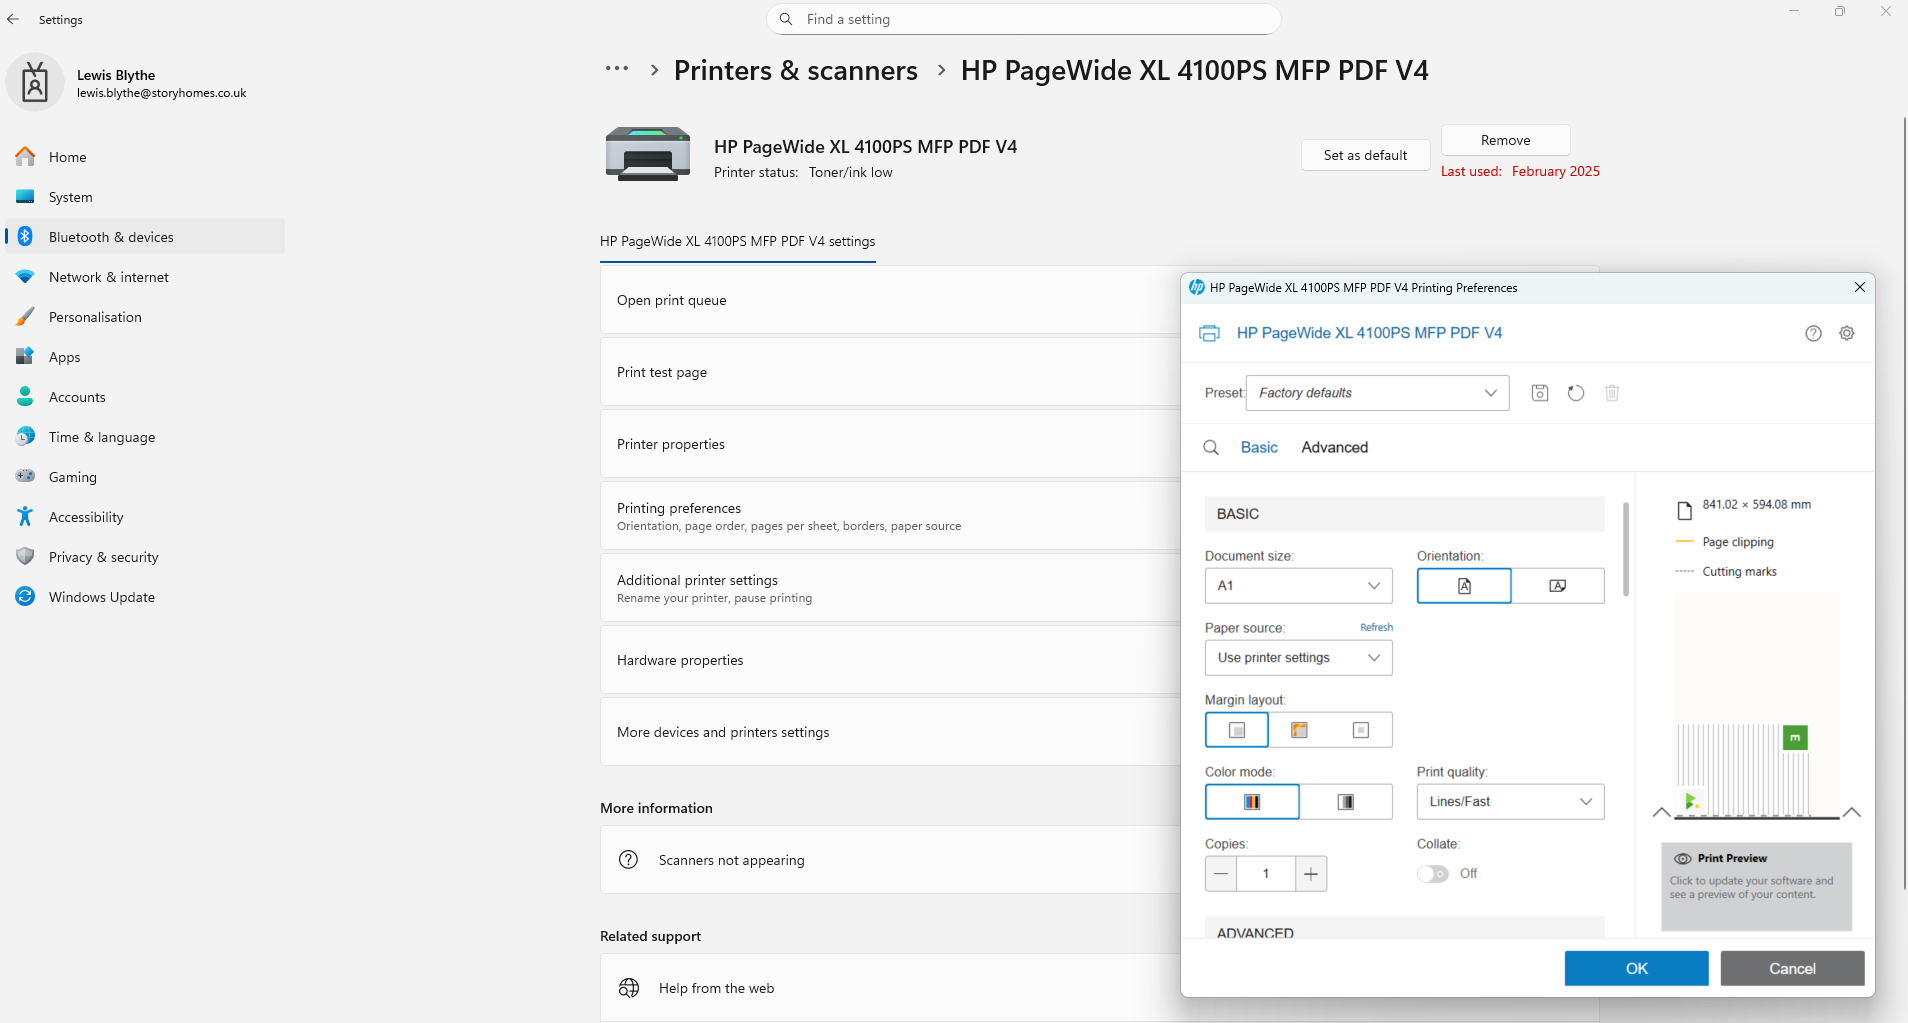Screen dimensions: 1908x1023
Task: Click the Print Preview eye panel
Action: point(1757,886)
